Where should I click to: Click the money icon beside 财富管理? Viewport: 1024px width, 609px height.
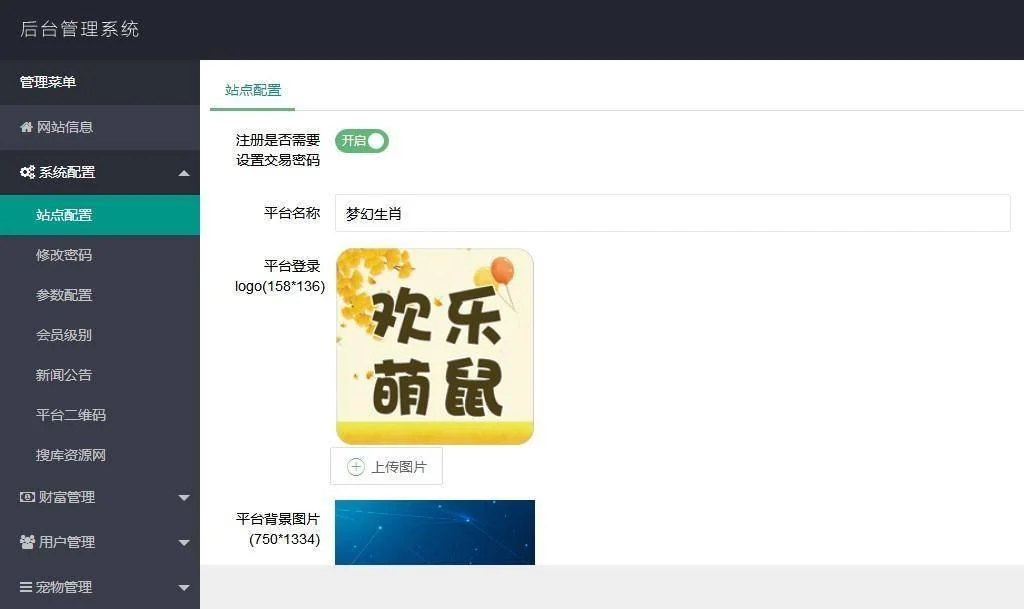click(27, 497)
